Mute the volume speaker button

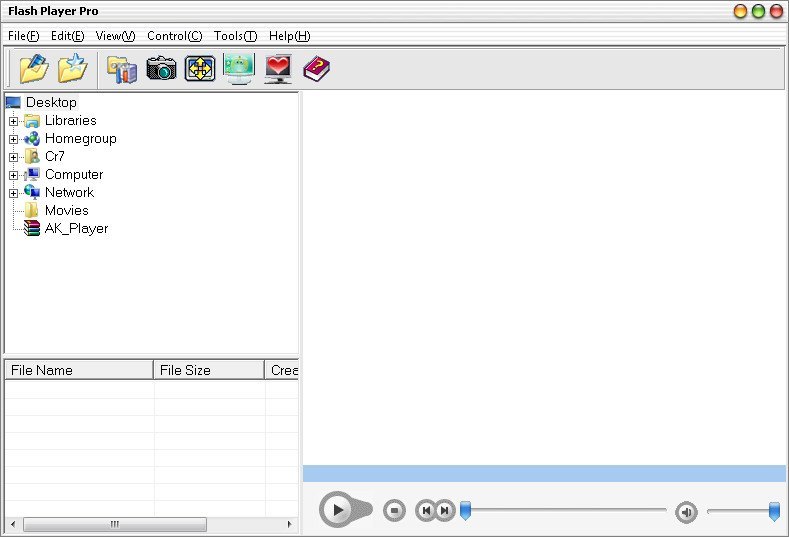686,512
